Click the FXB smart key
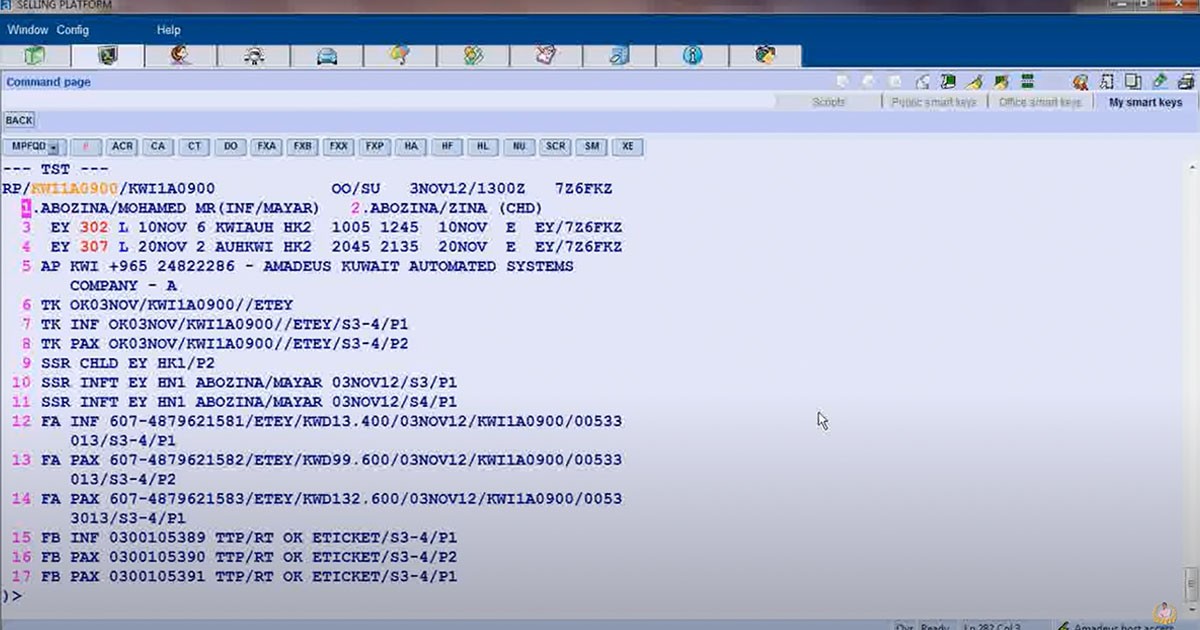1200x630 pixels. 302,146
